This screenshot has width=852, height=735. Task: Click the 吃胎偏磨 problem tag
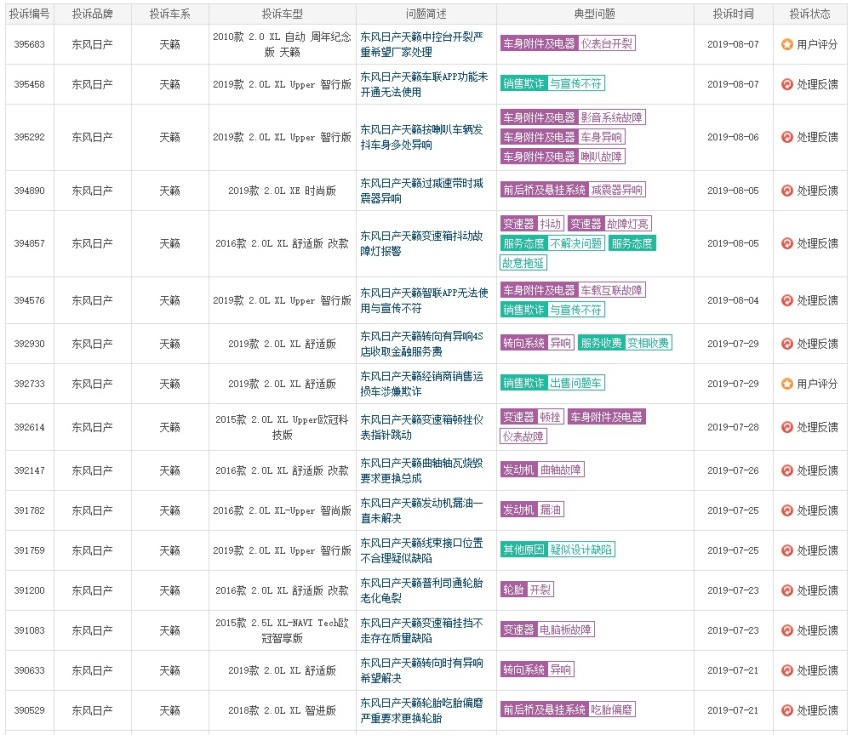611,709
